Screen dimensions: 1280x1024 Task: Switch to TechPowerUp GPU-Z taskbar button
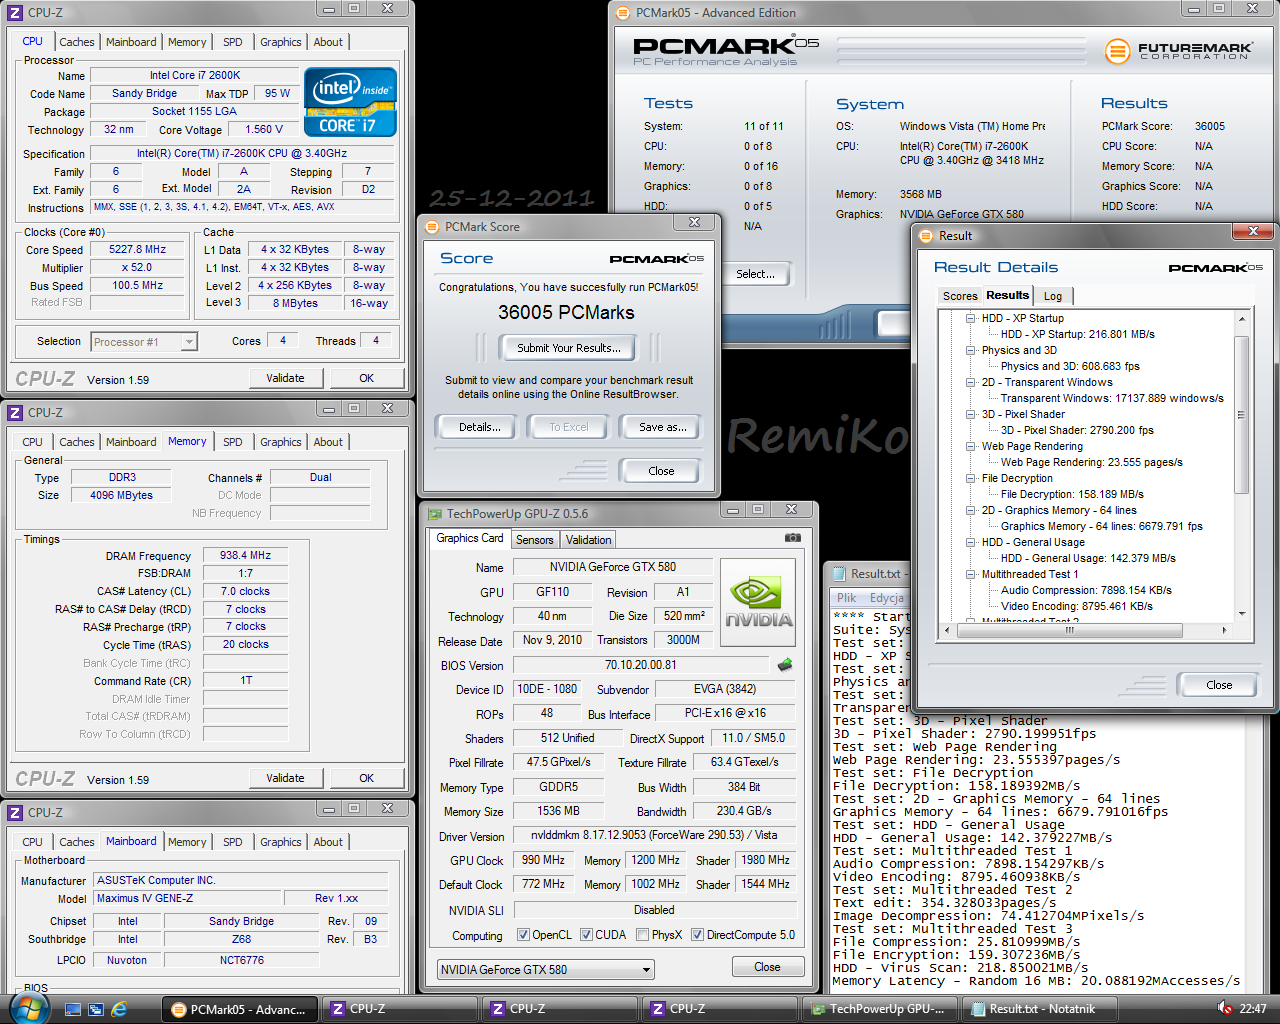[x=880, y=1009]
